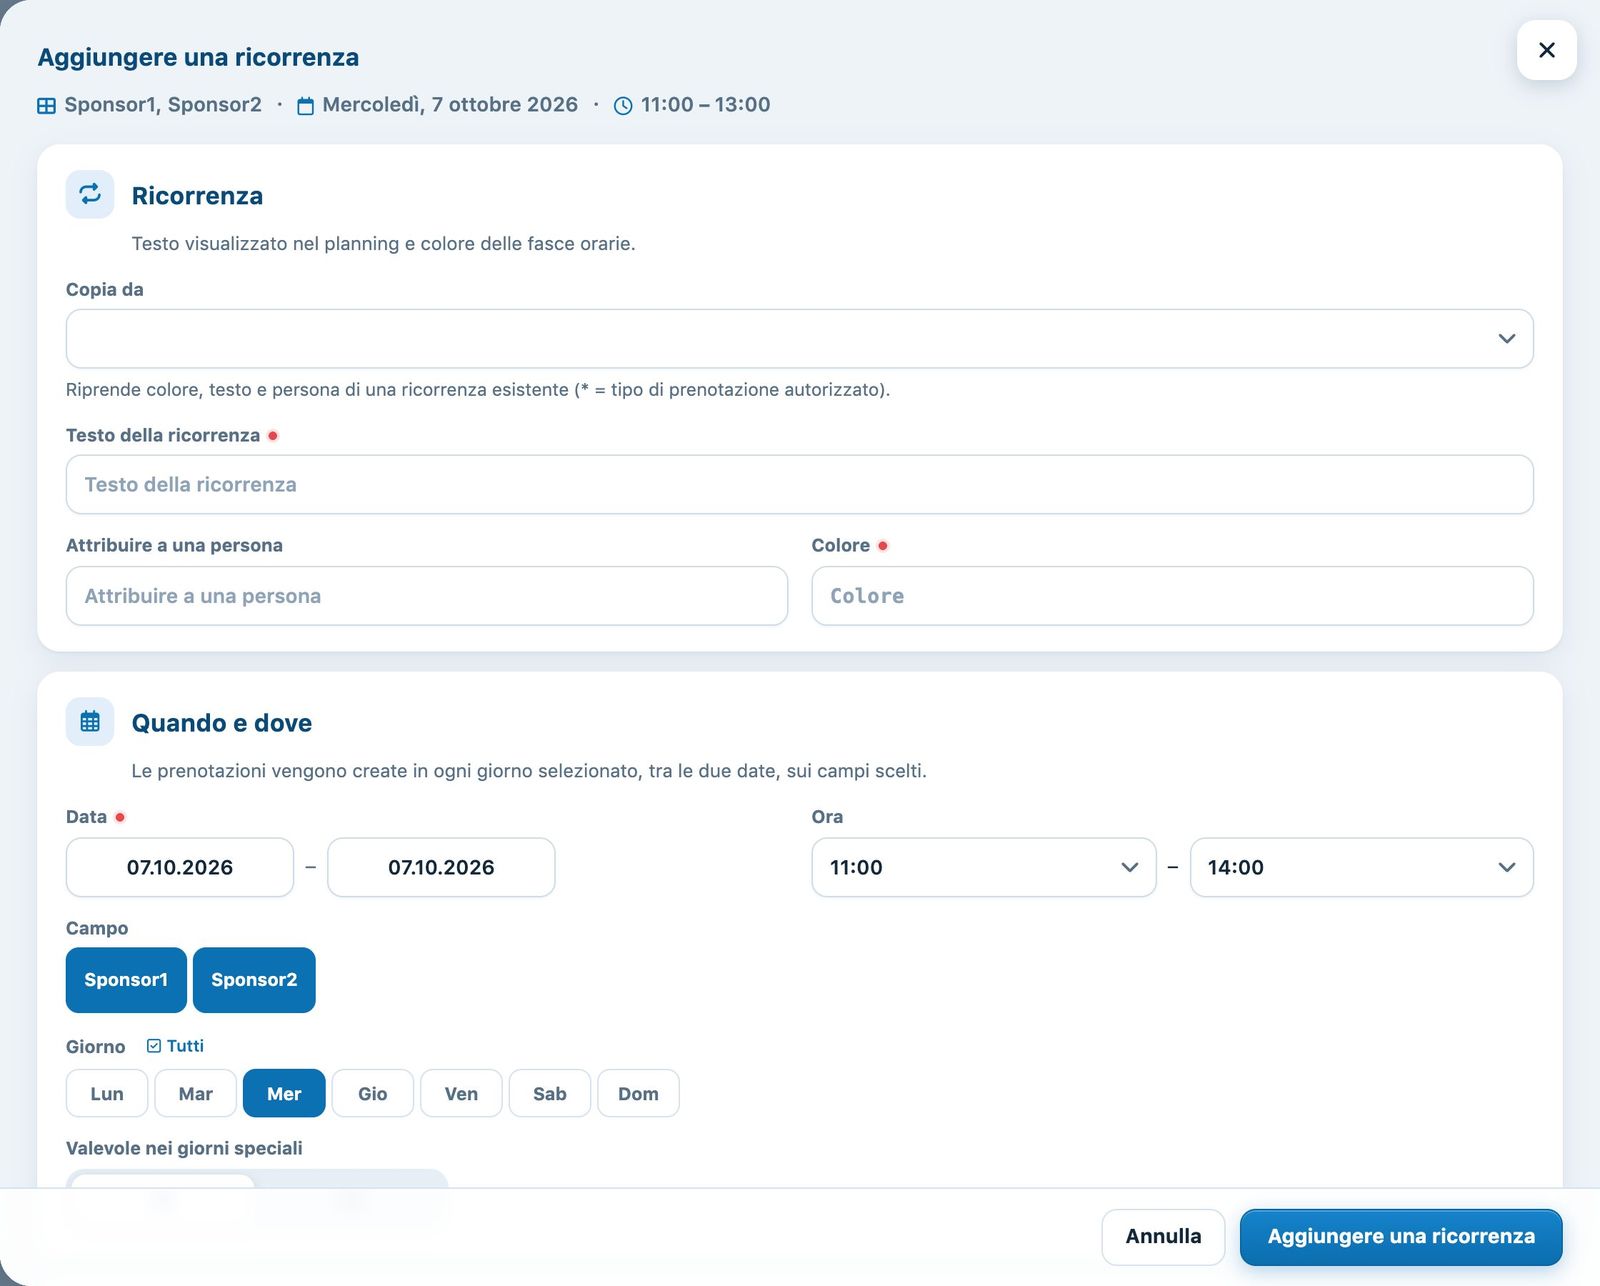Viewport: 1600px width, 1286px height.
Task: Toggle the Mer day button
Action: [284, 1093]
